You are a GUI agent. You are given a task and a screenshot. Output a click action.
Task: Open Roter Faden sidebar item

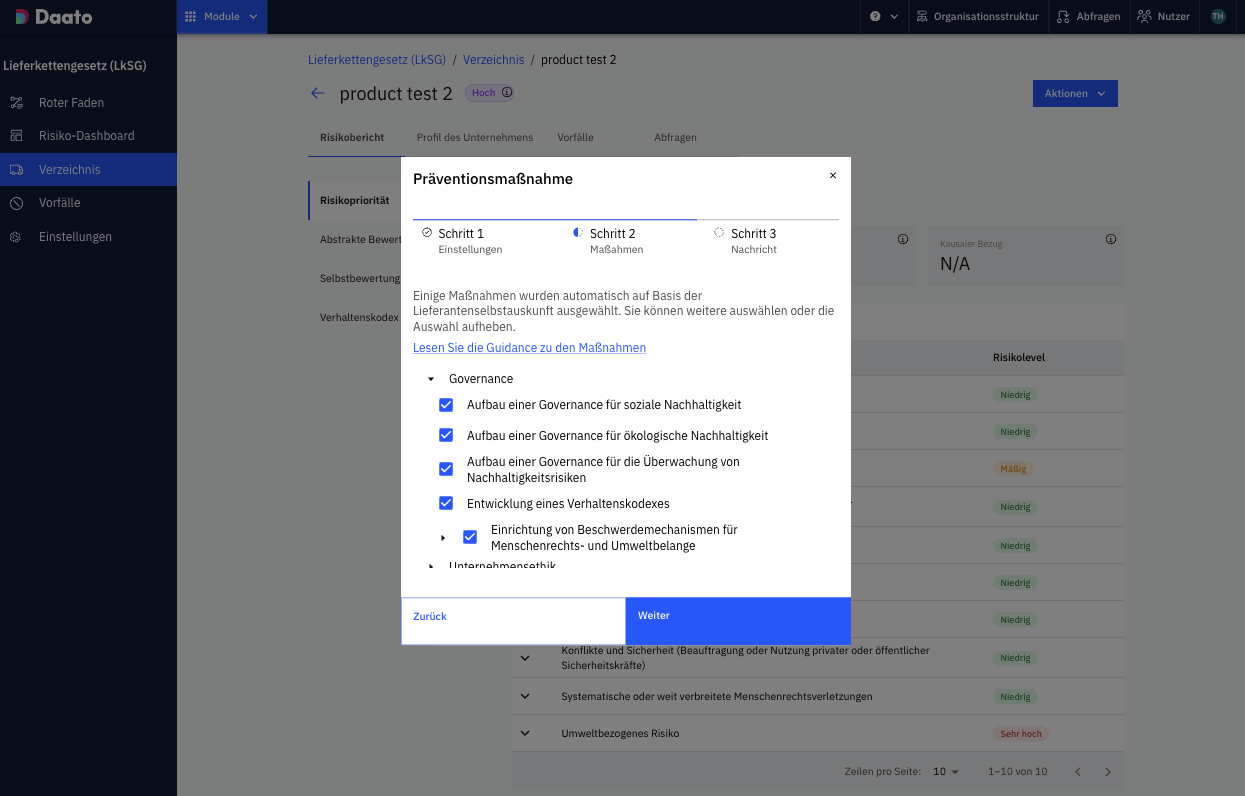point(88,103)
